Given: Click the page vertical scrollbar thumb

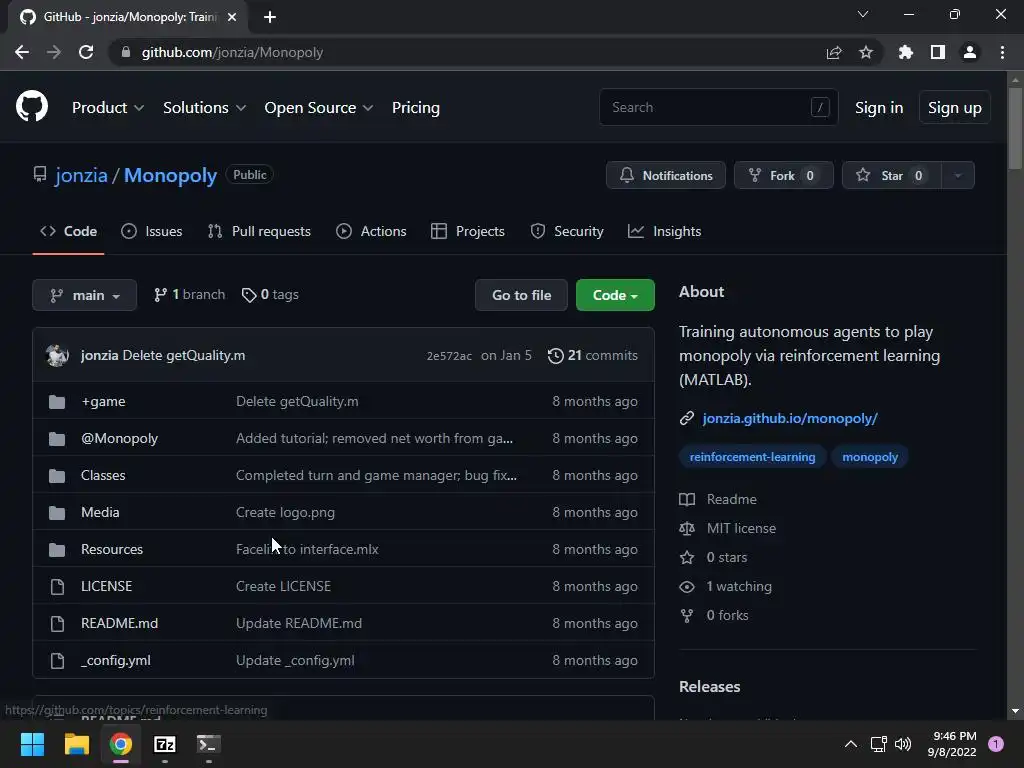Looking at the screenshot, I should click(1015, 127).
